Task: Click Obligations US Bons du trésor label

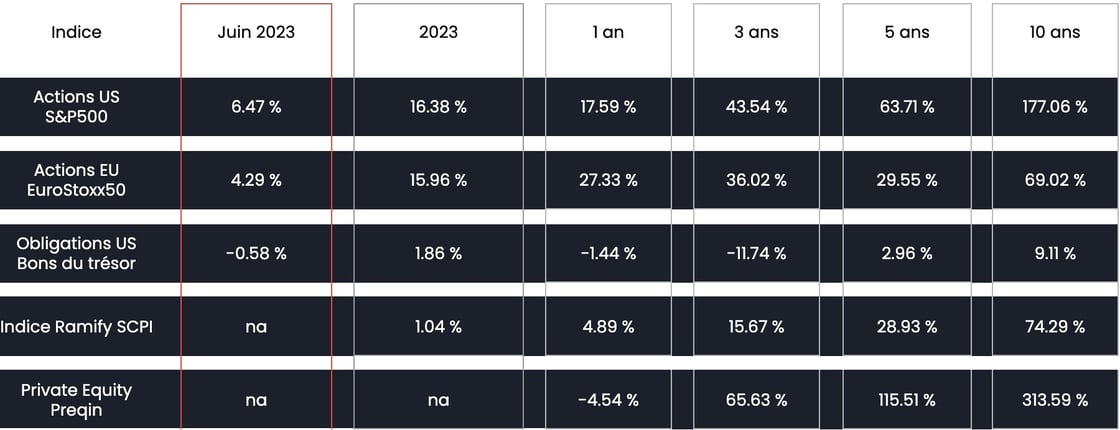Action: [76, 253]
